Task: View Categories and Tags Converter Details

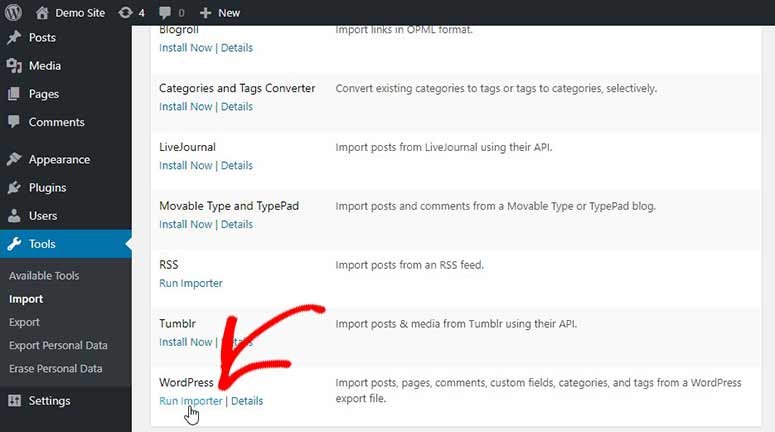Action: click(237, 107)
